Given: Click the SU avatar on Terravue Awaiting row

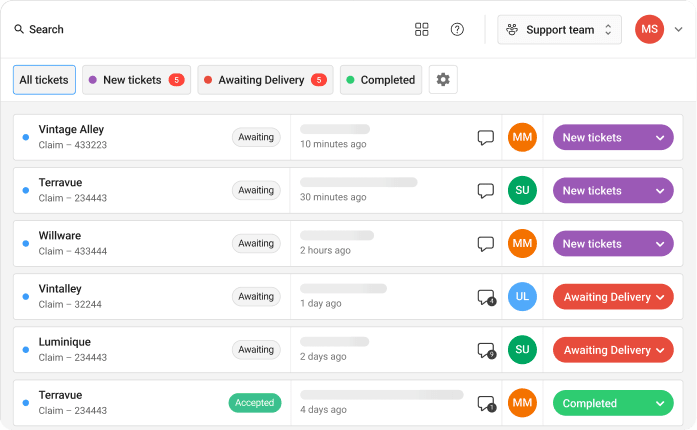Looking at the screenshot, I should [522, 190].
